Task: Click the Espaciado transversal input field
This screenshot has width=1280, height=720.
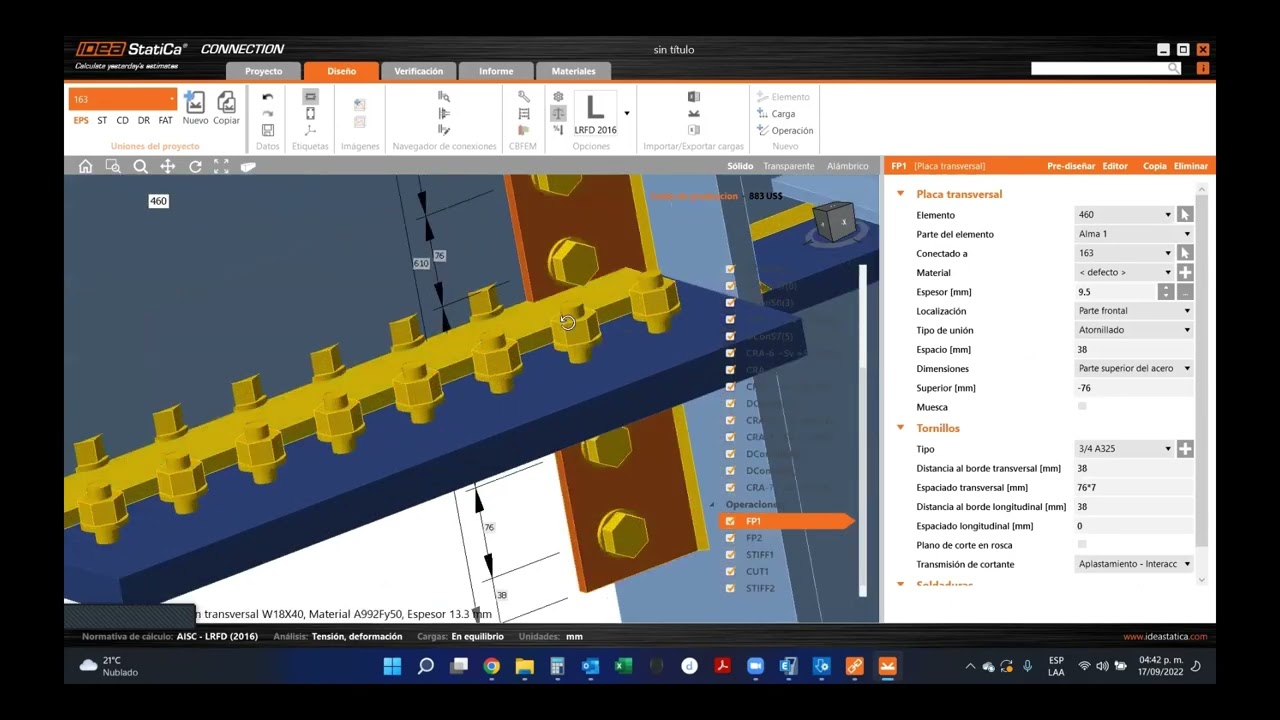Action: coord(1133,487)
